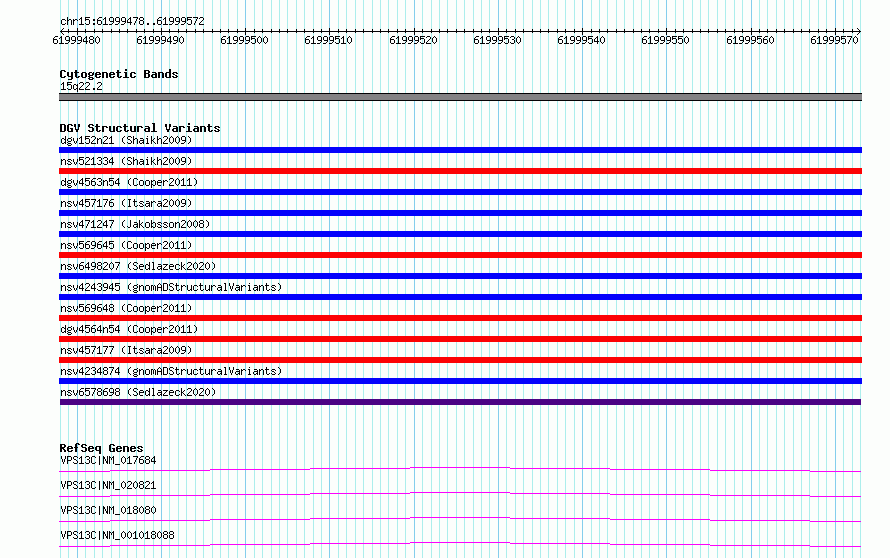The width and height of the screenshot is (890, 558).
Task: Select the red bar under nsv569648
Action: pos(460,318)
